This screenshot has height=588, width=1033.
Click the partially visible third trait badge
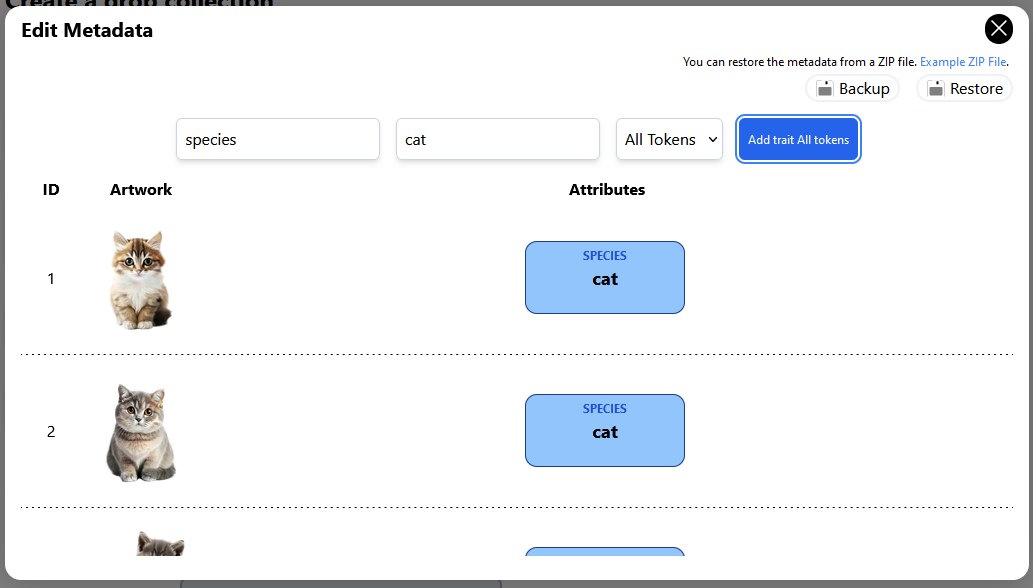(x=605, y=551)
